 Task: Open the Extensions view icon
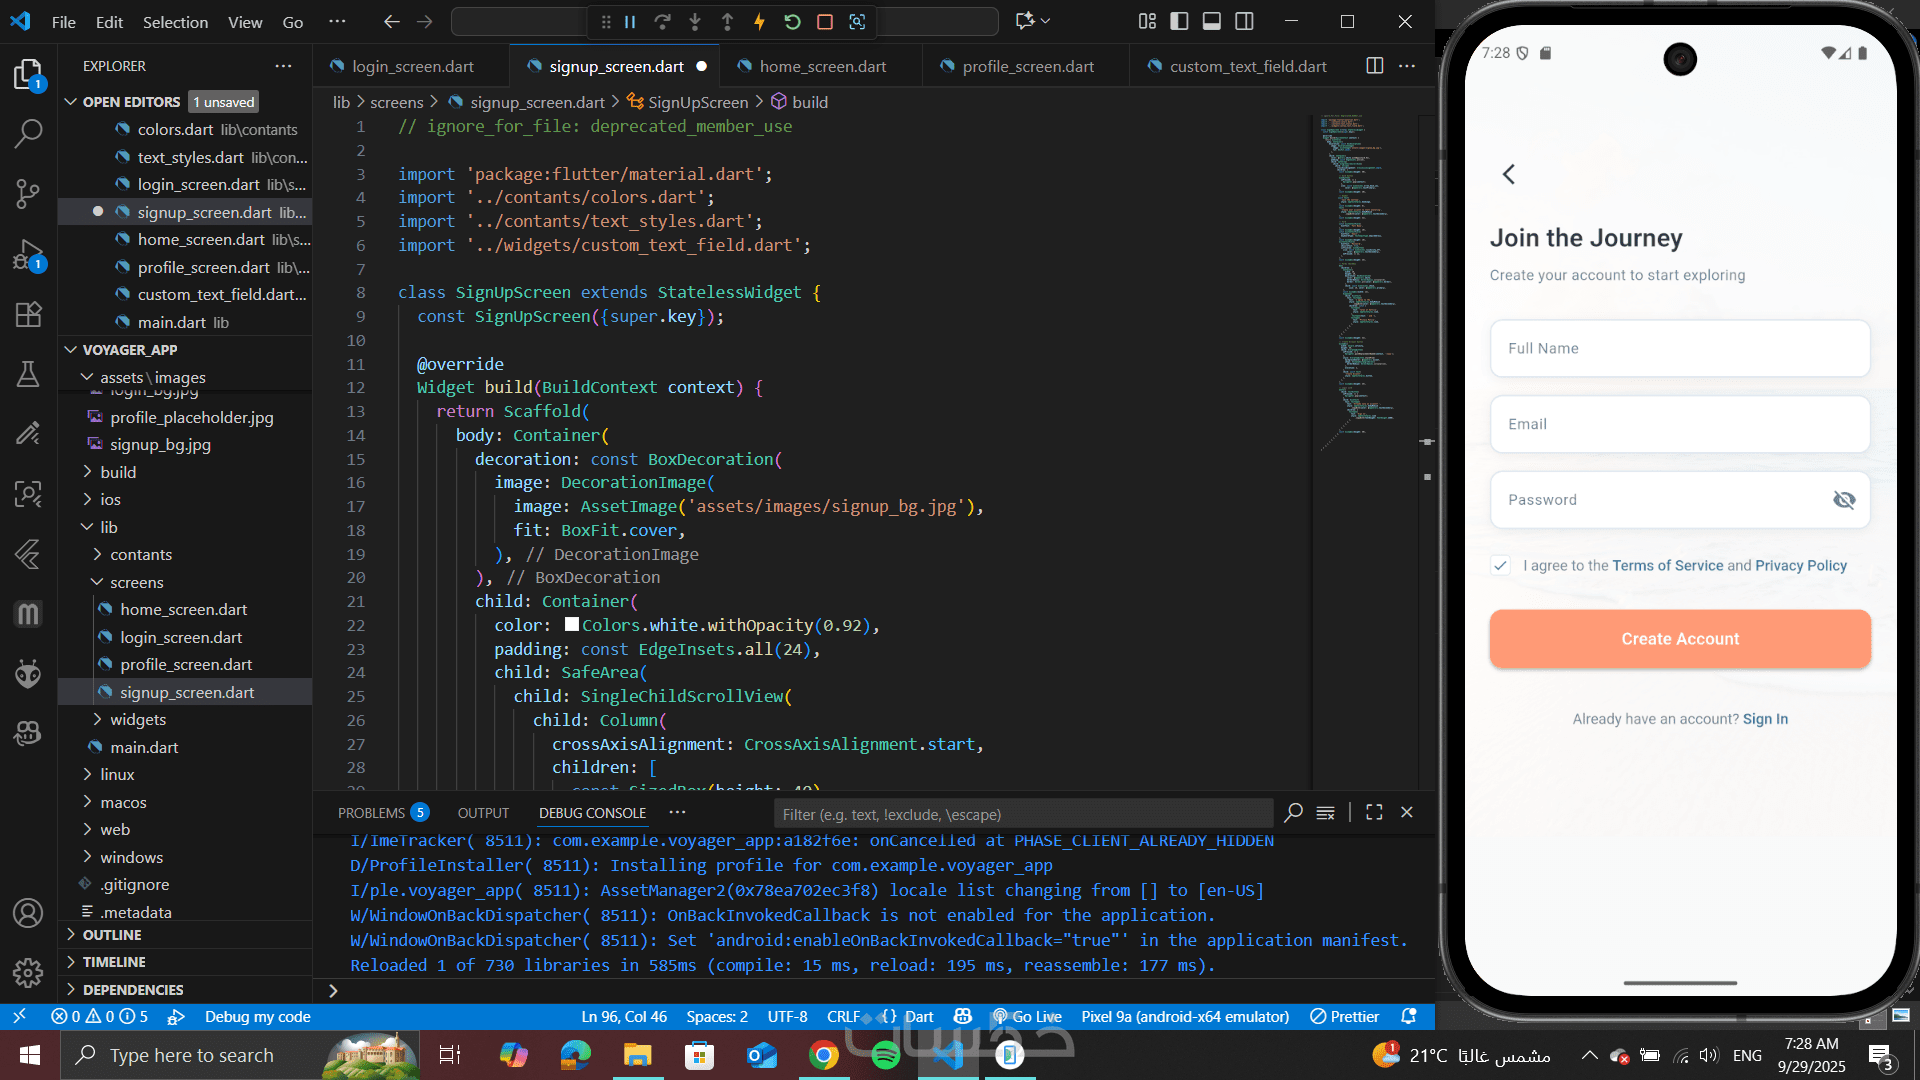point(28,315)
